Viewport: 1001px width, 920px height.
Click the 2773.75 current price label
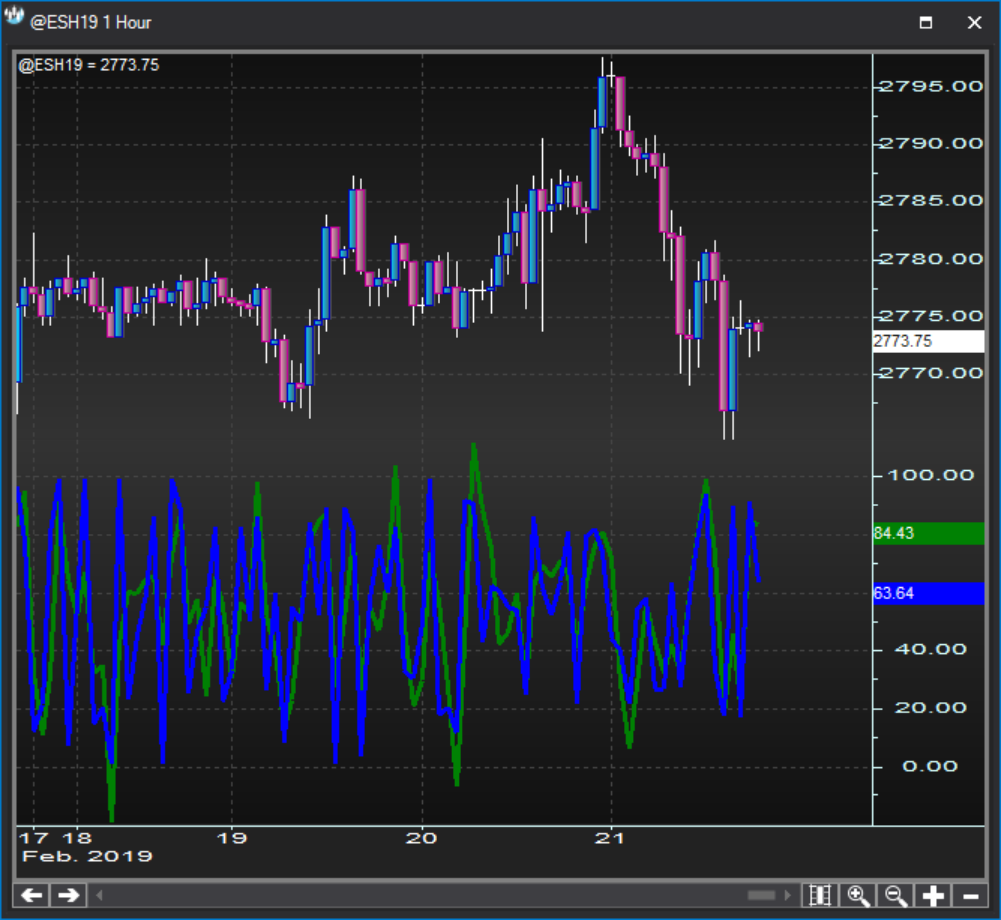[x=928, y=341]
